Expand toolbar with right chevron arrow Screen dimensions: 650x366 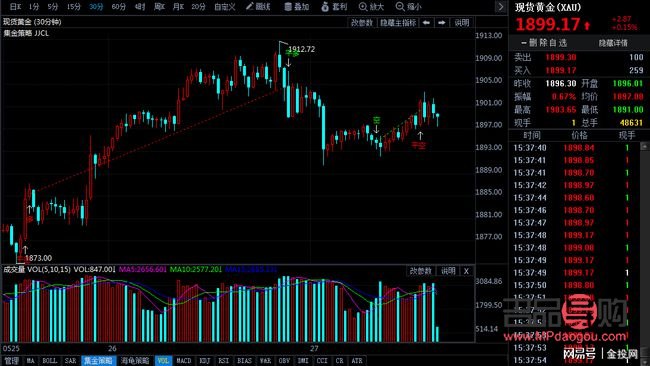pyautogui.click(x=501, y=7)
